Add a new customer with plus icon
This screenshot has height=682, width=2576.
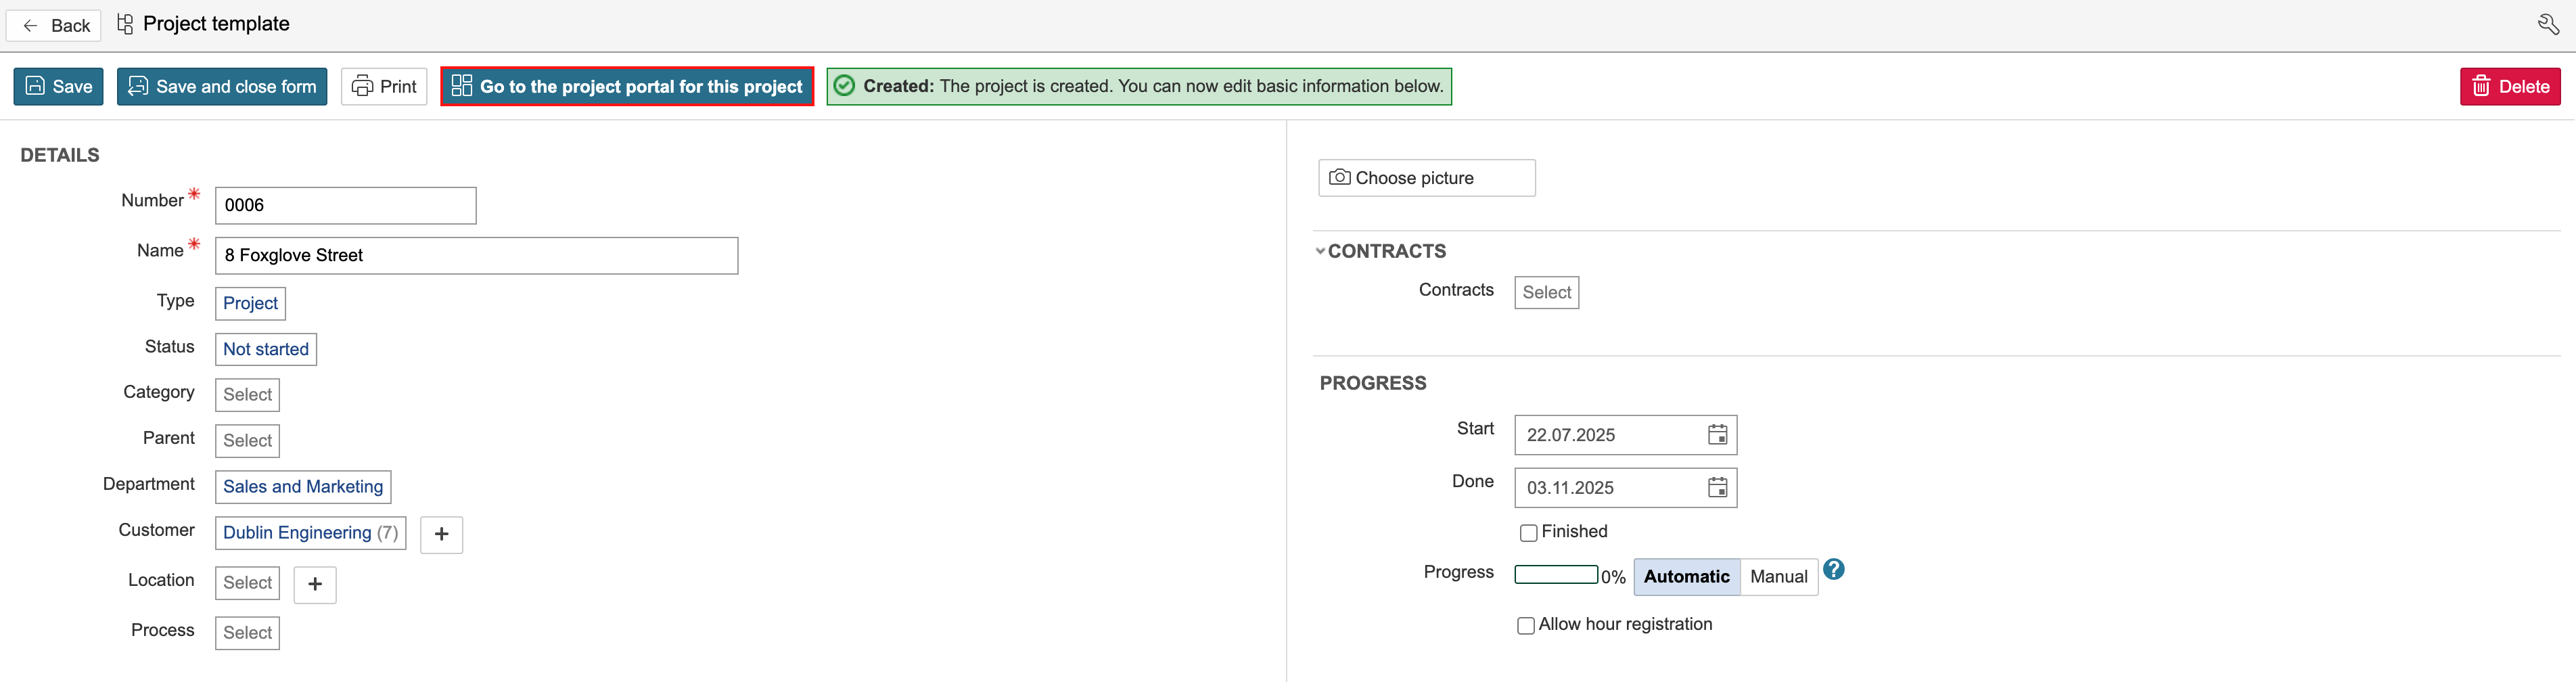coord(441,534)
